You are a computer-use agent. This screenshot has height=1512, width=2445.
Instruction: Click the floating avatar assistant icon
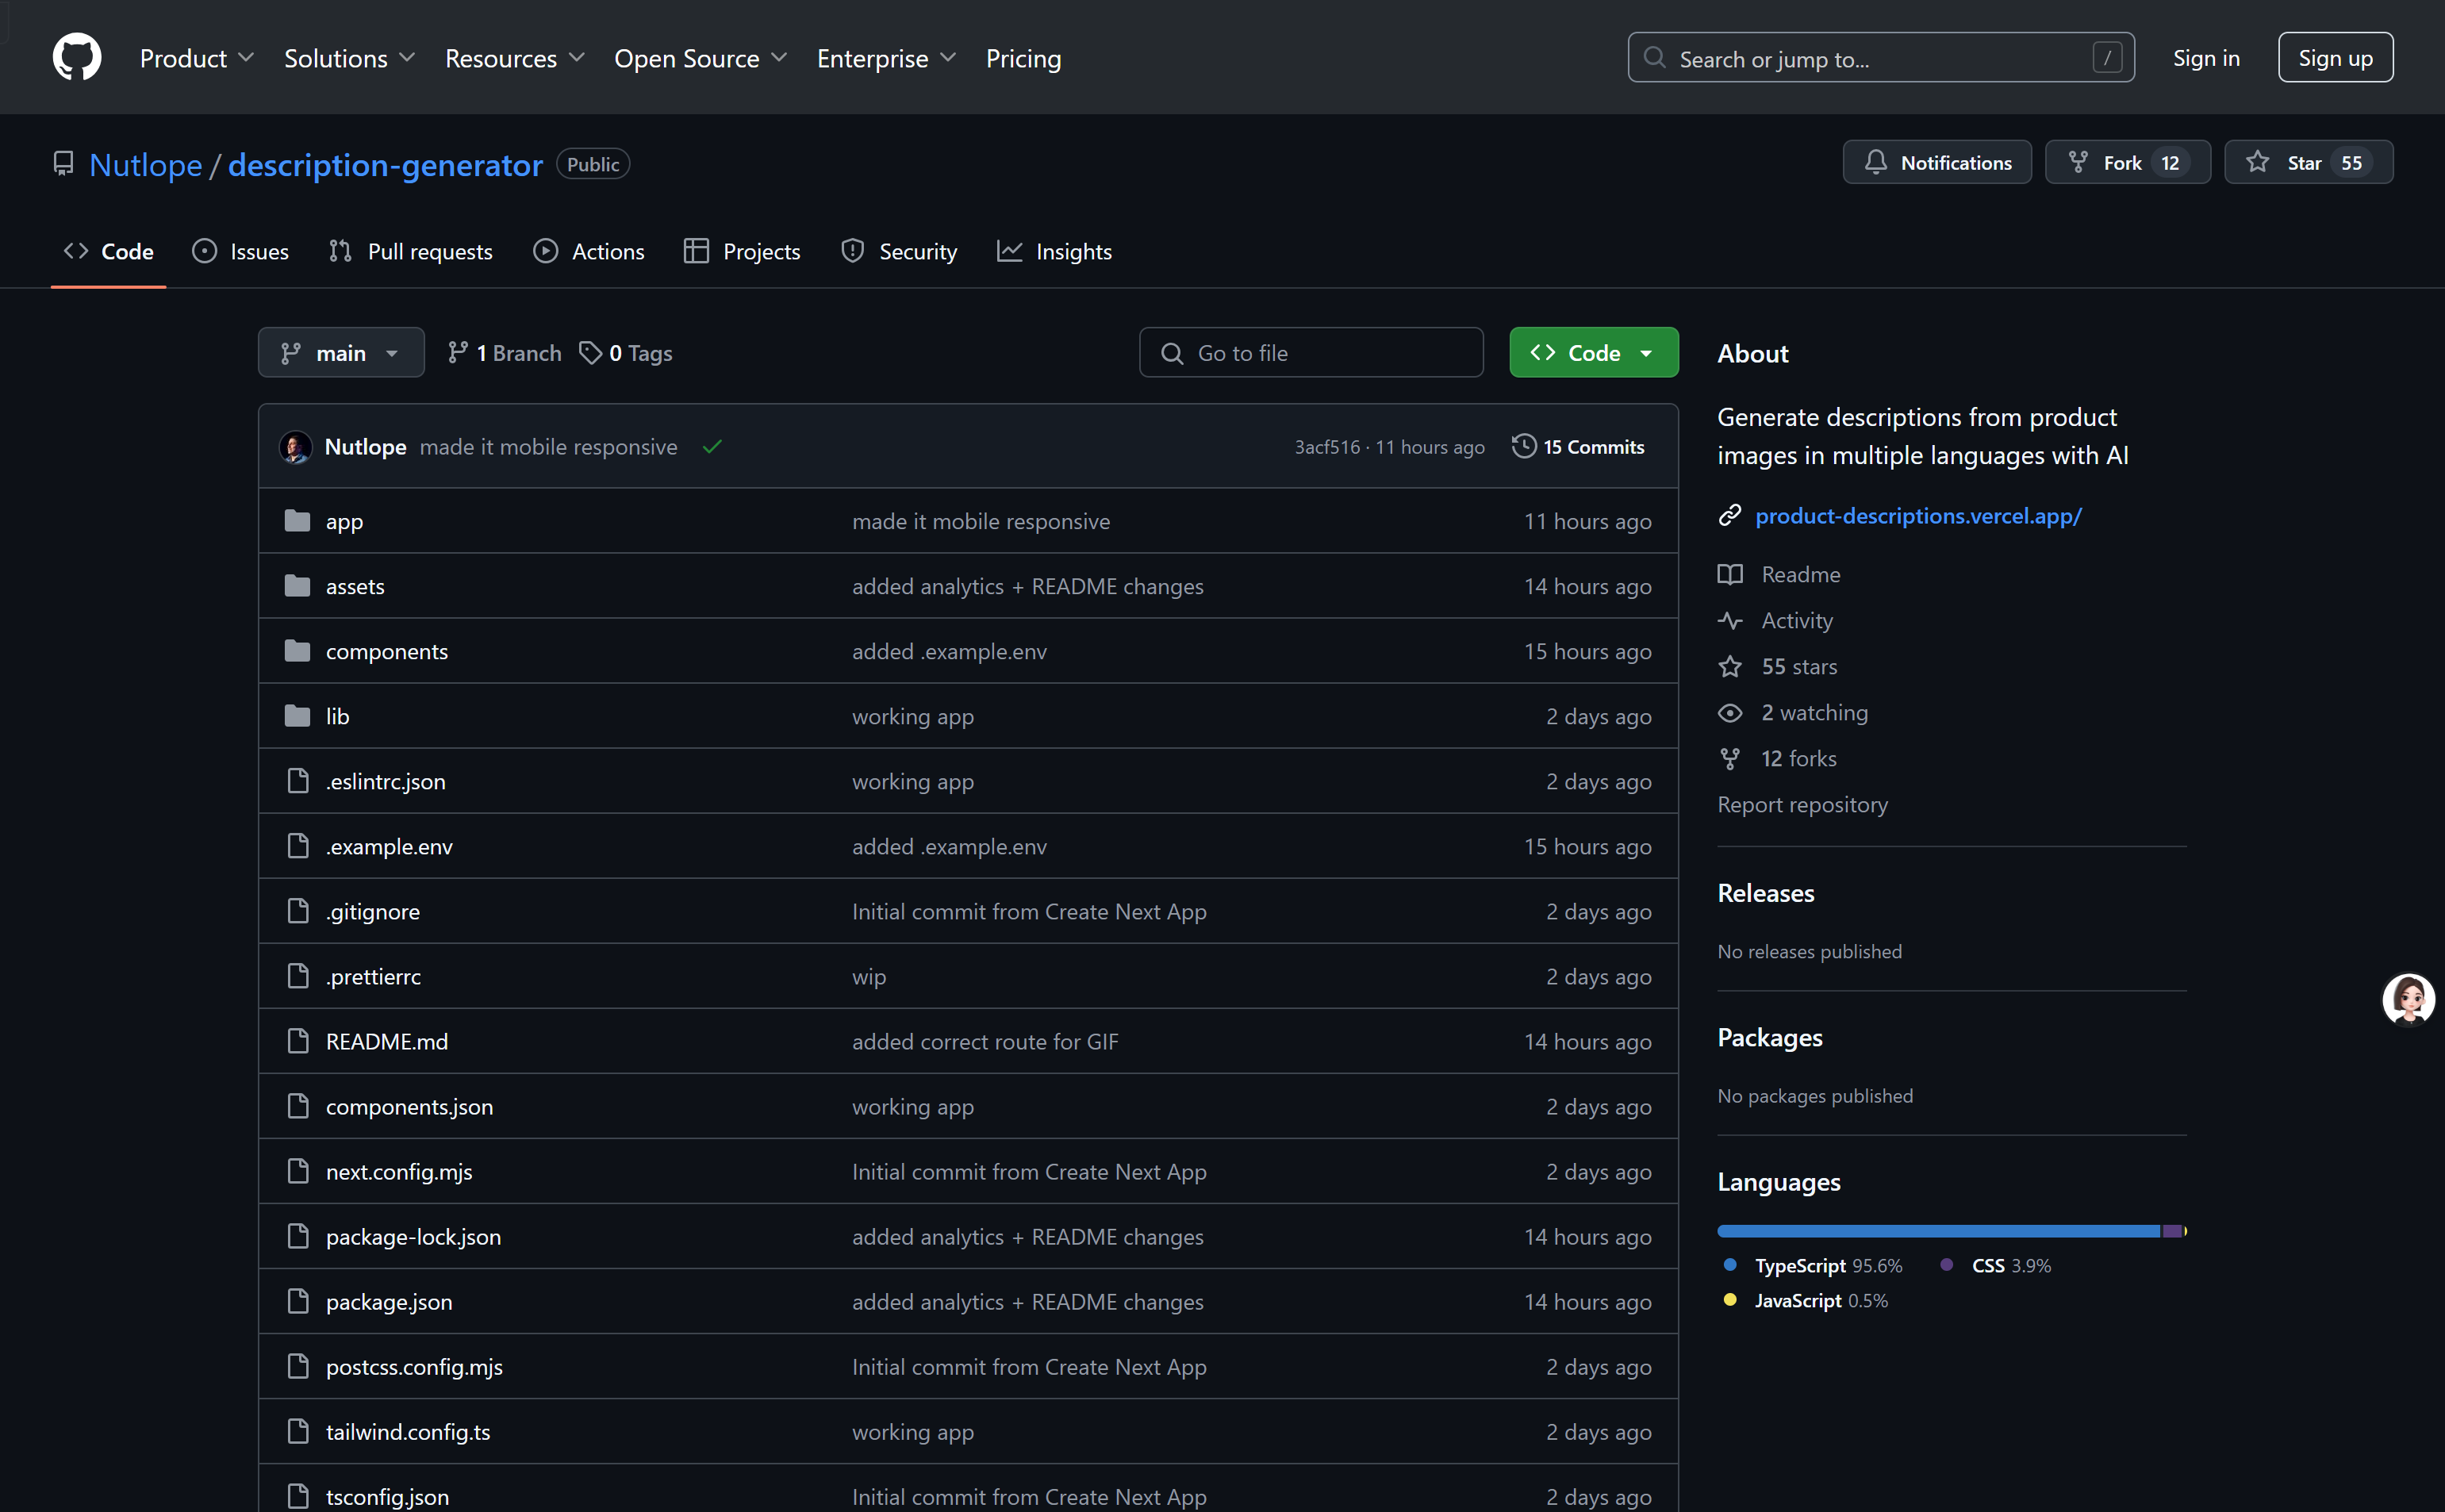pyautogui.click(x=2408, y=999)
